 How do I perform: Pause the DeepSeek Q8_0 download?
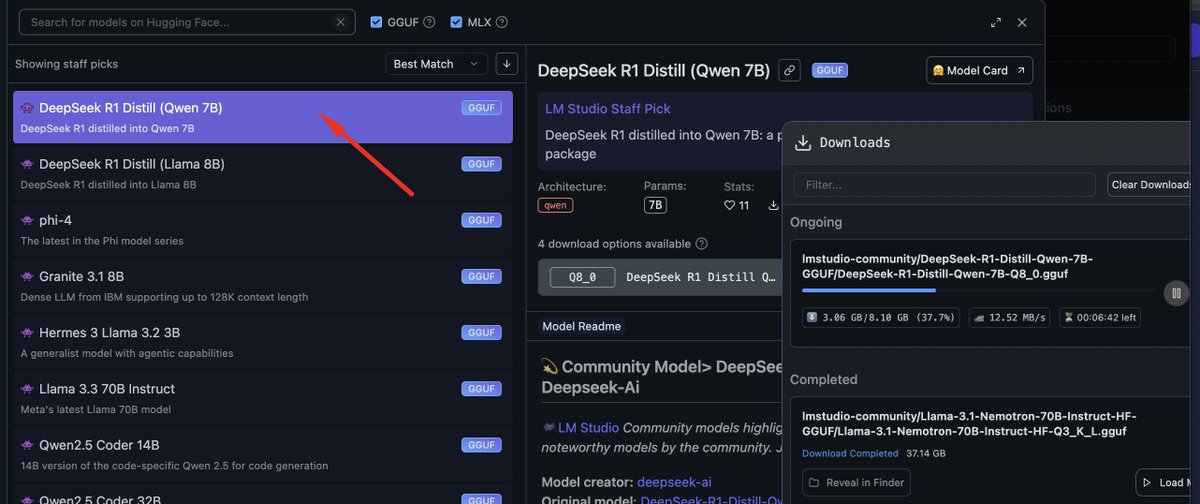tap(1175, 293)
